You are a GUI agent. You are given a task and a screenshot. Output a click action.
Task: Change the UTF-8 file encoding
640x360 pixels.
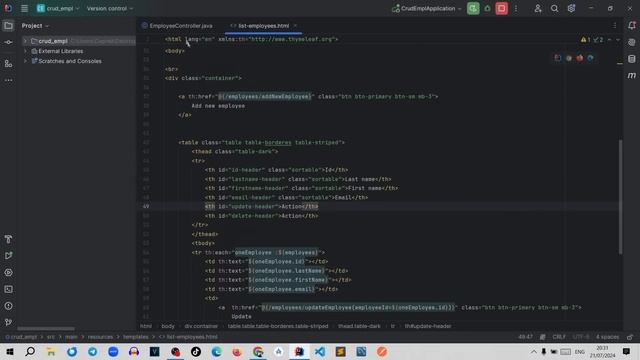tap(581, 337)
